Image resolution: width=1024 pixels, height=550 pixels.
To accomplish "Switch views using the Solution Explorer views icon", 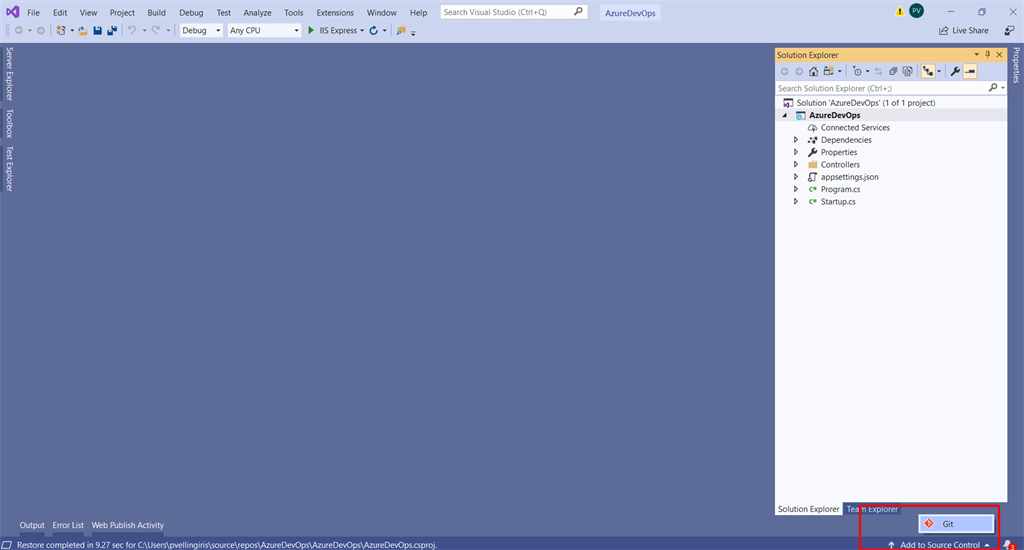I will point(829,71).
